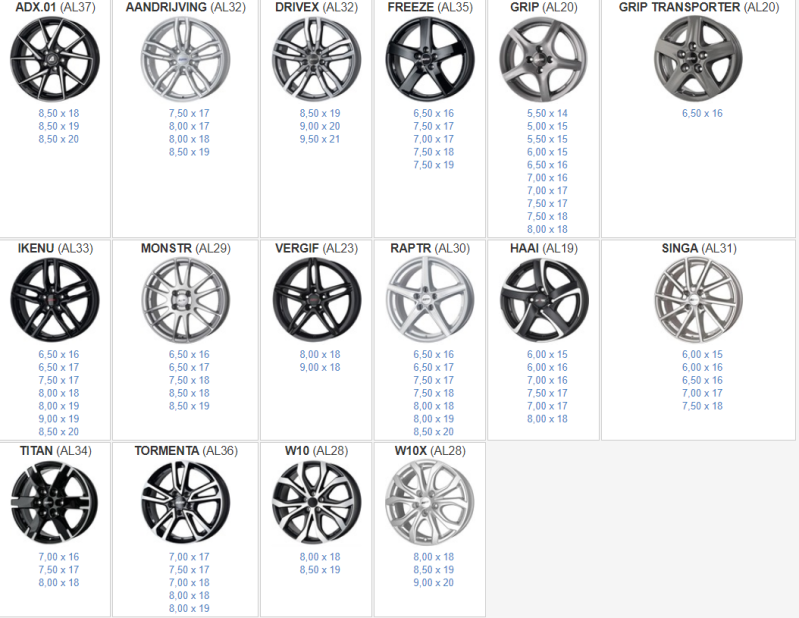The width and height of the screenshot is (799, 618).
Task: Select DRIVEX size 9,50 x 21
Action: pyautogui.click(x=320, y=139)
